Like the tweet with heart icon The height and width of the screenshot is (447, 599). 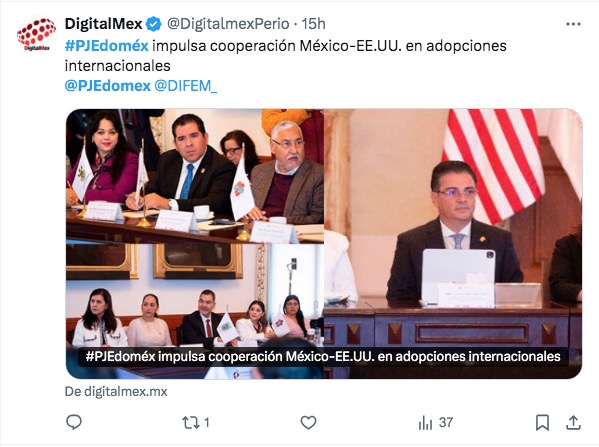[x=308, y=423]
